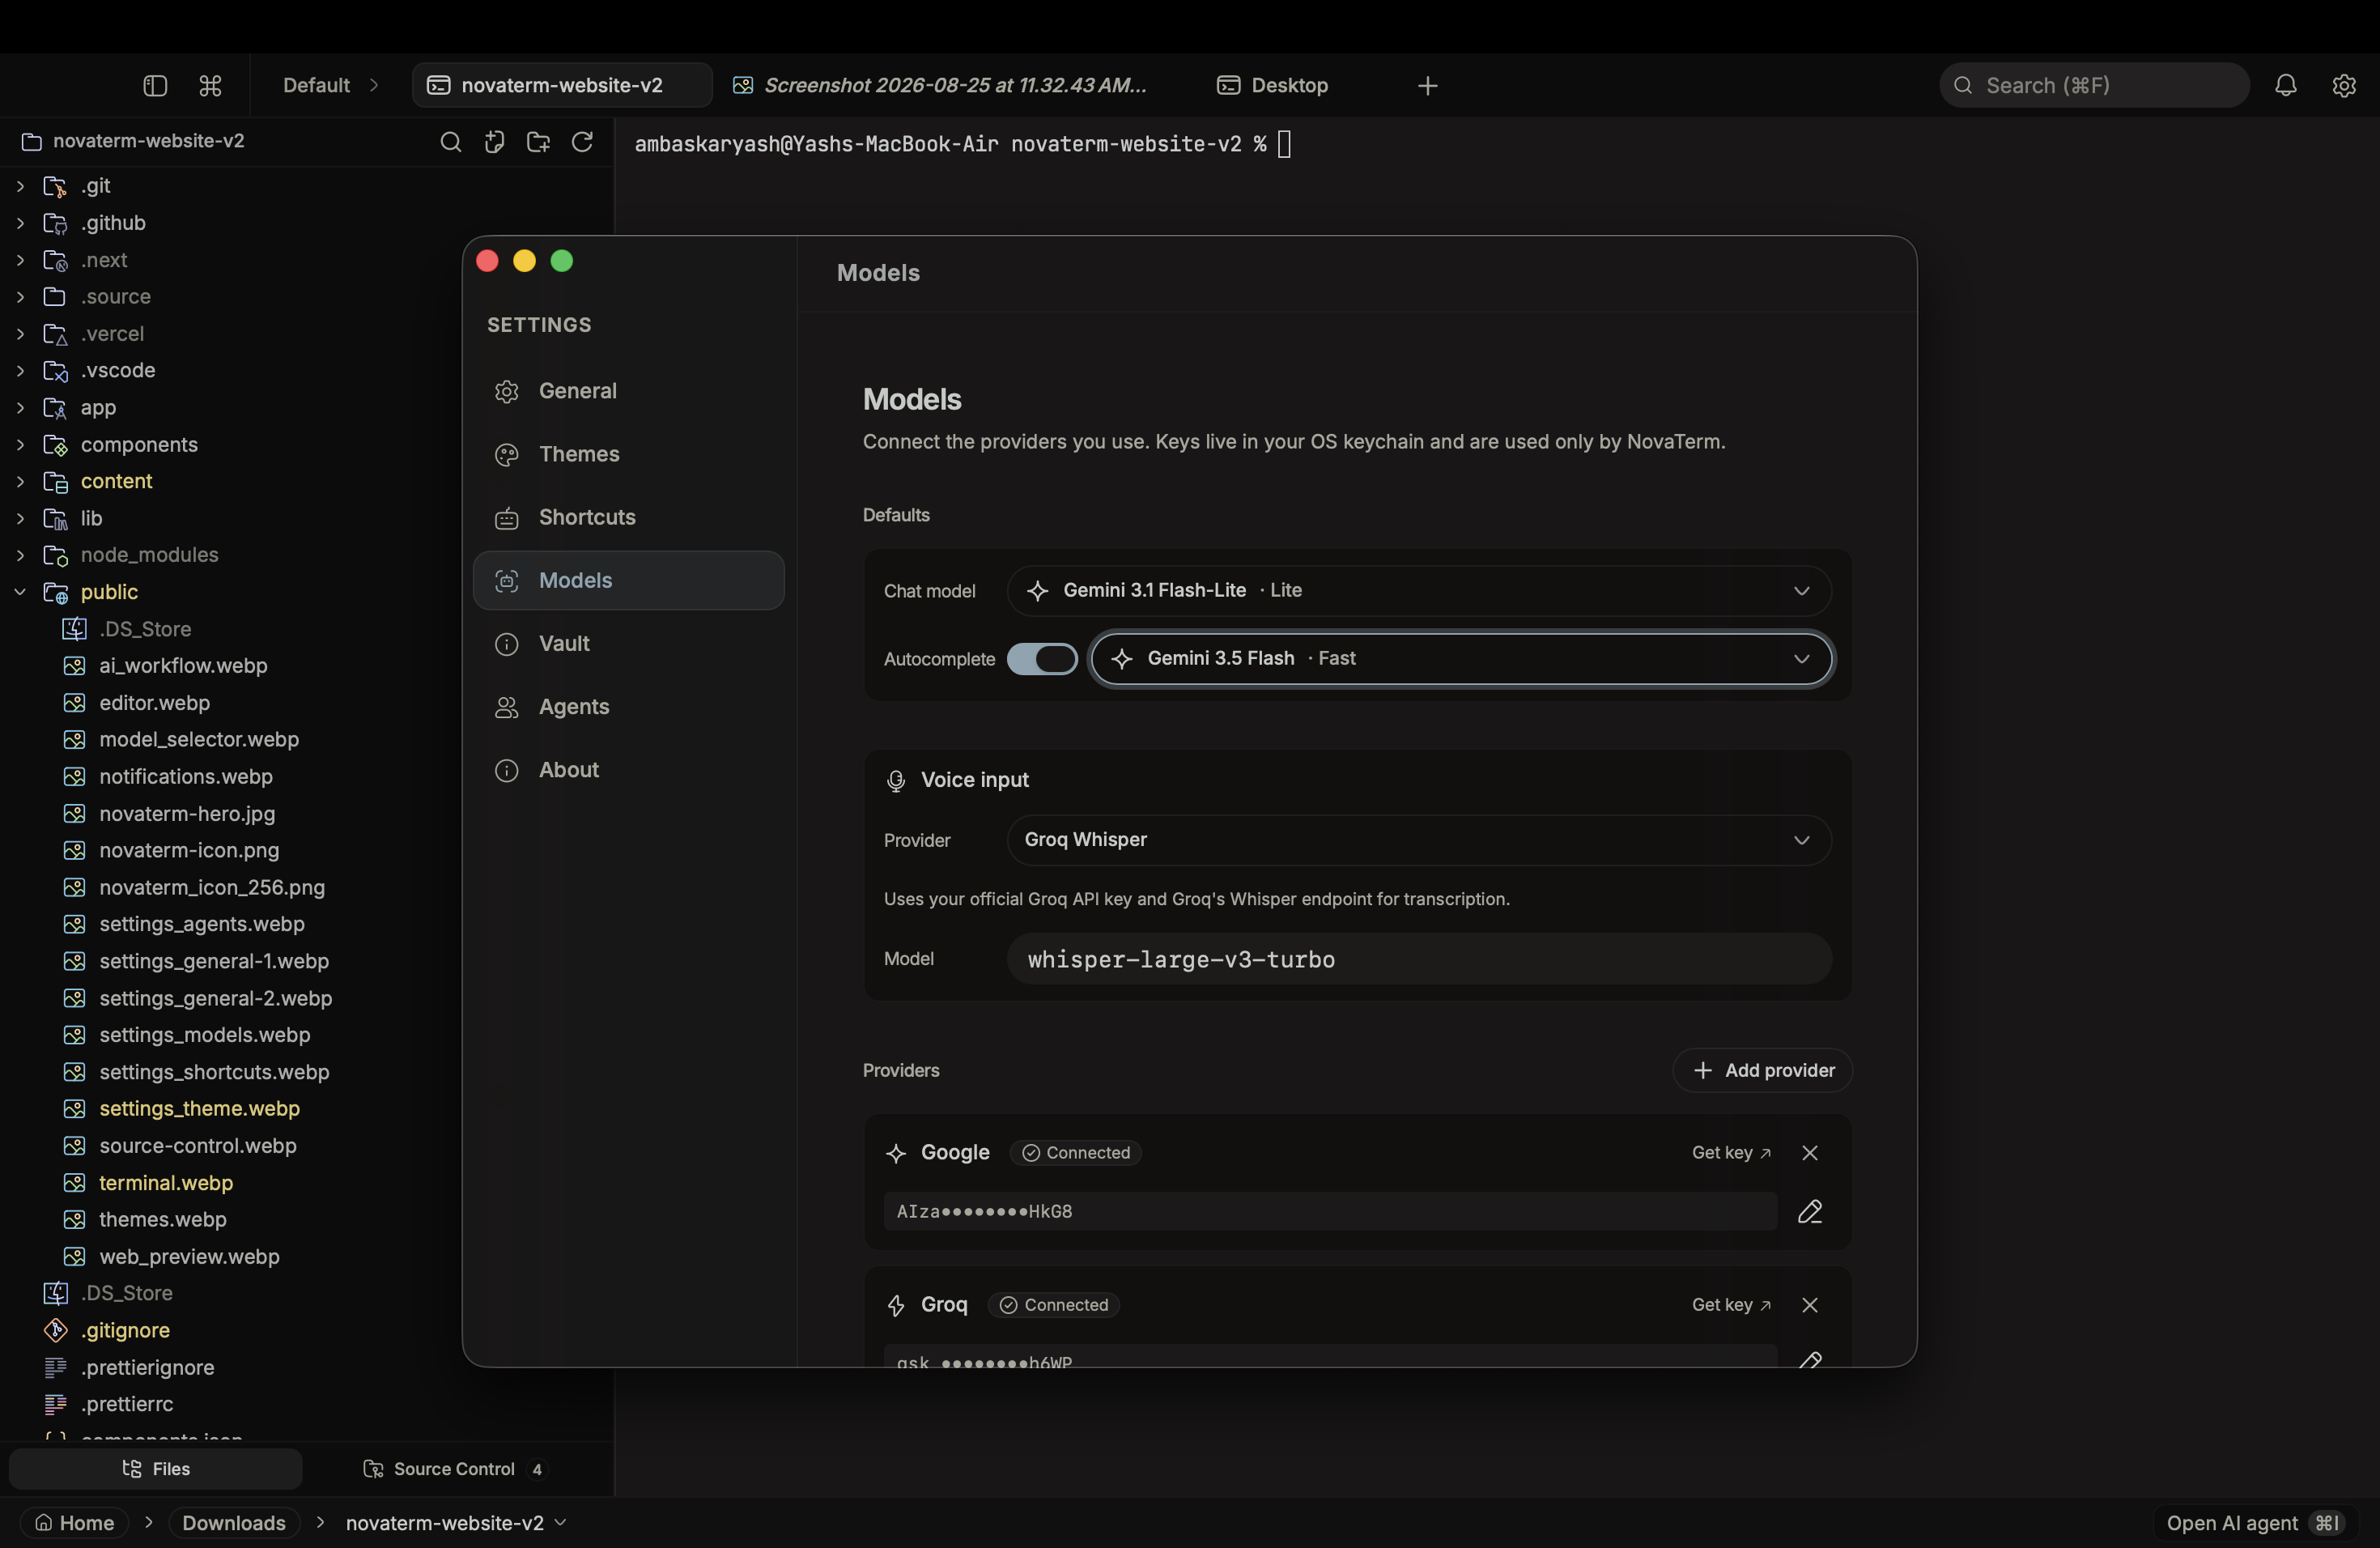The width and height of the screenshot is (2380, 1548).
Task: Switch to the novaterm-website-v2 tab
Action: click(x=562, y=86)
